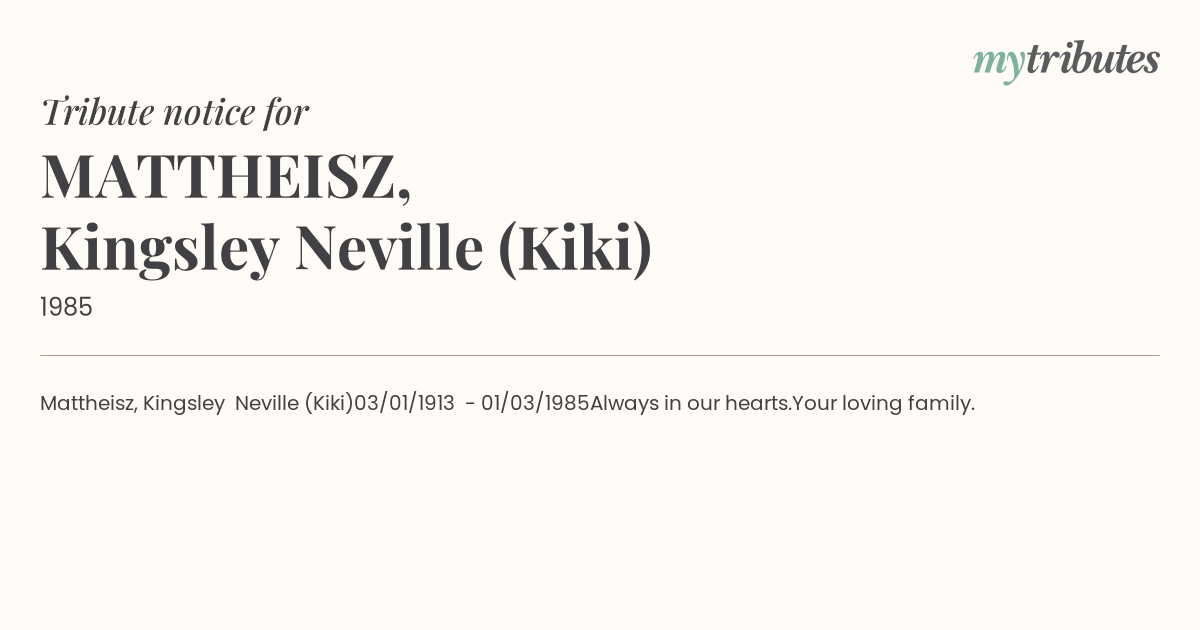The height and width of the screenshot is (630, 1200).
Task: Click the word "Tribute" in the italic heading
Action: [x=97, y=112]
